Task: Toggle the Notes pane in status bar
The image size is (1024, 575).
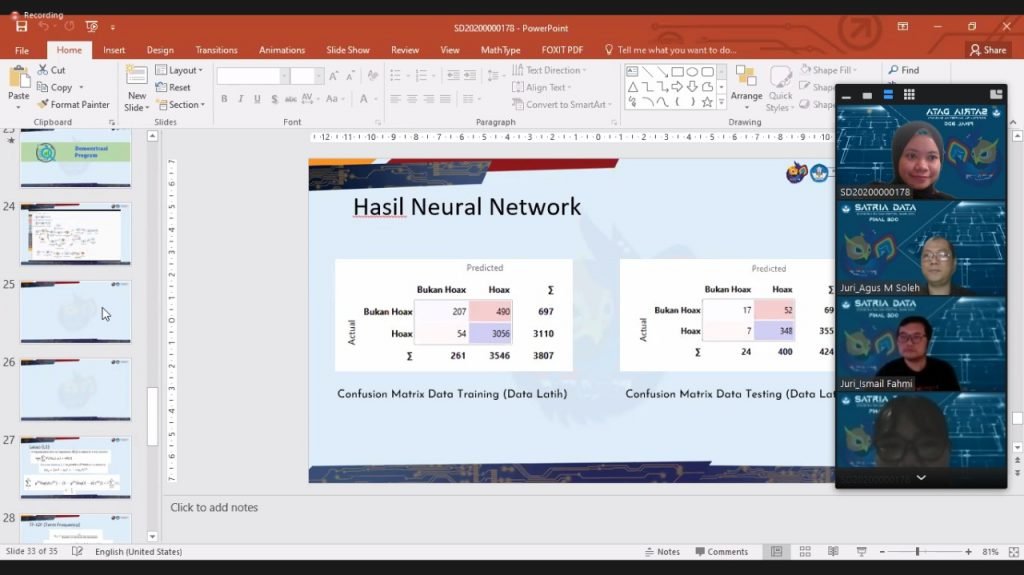Action: [662, 551]
